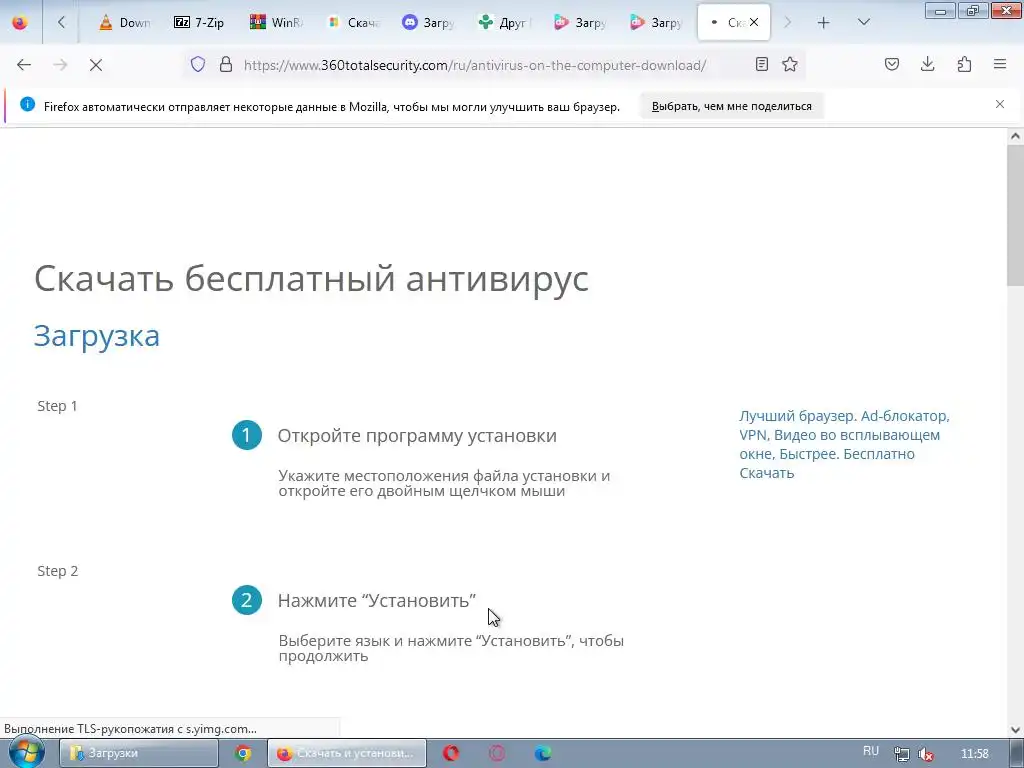Open the Firefox application menu
This screenshot has height=768, width=1024.
point(1000,65)
